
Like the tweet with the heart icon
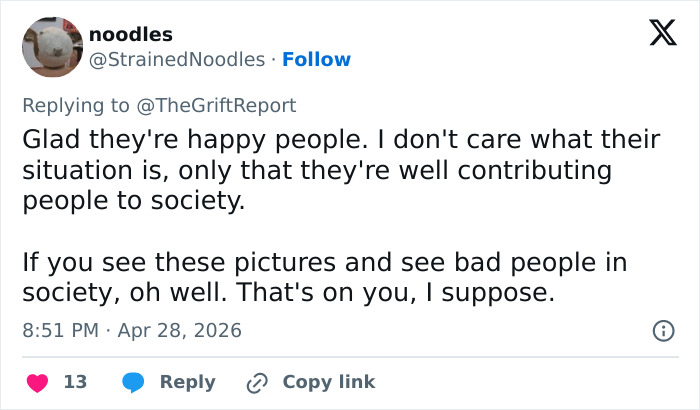point(37,382)
